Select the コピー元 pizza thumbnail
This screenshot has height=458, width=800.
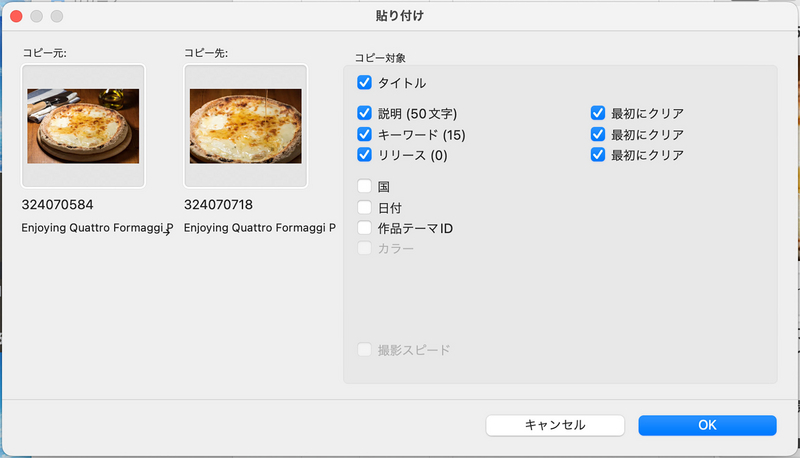tap(83, 126)
